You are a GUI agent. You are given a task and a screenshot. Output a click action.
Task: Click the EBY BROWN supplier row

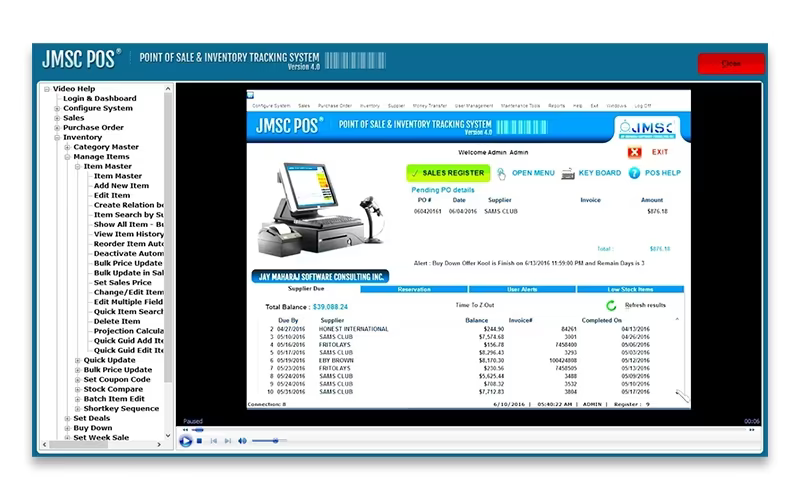(x=459, y=360)
